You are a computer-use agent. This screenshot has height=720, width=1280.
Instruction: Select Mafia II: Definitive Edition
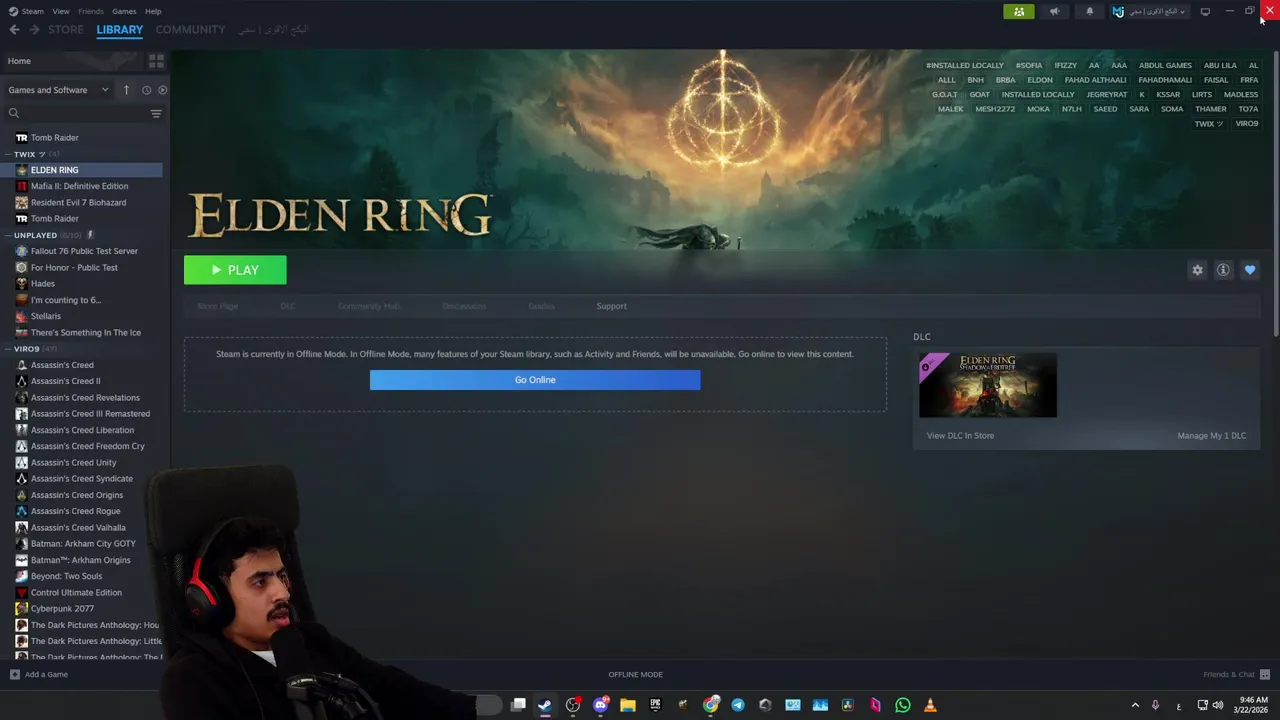tap(79, 186)
